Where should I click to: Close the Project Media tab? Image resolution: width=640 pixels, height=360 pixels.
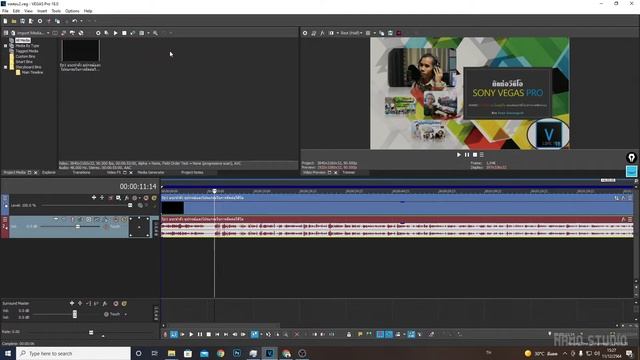click(36, 173)
